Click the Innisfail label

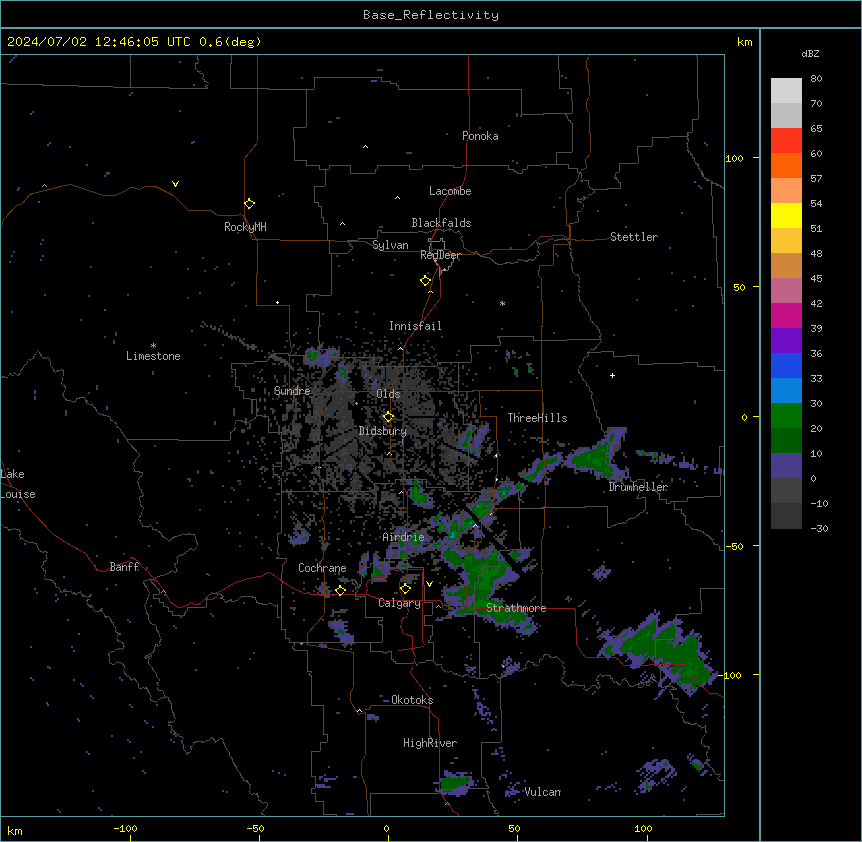[x=415, y=326]
